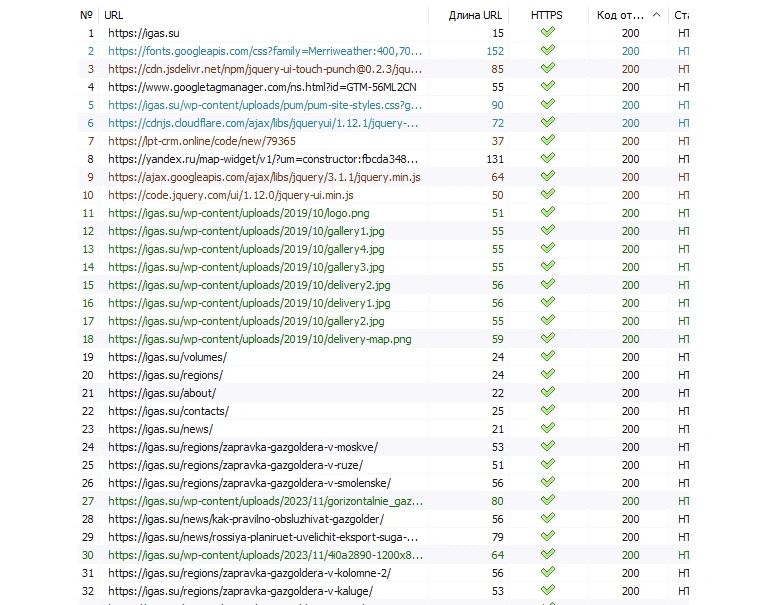Select response code 200 in the delivery-map.png row

[630, 339]
